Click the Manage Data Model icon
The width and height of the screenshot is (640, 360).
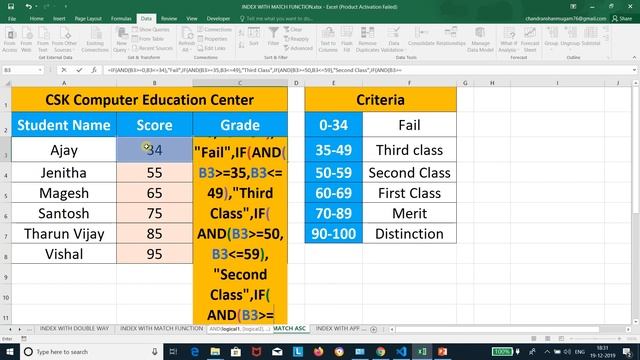click(x=480, y=40)
